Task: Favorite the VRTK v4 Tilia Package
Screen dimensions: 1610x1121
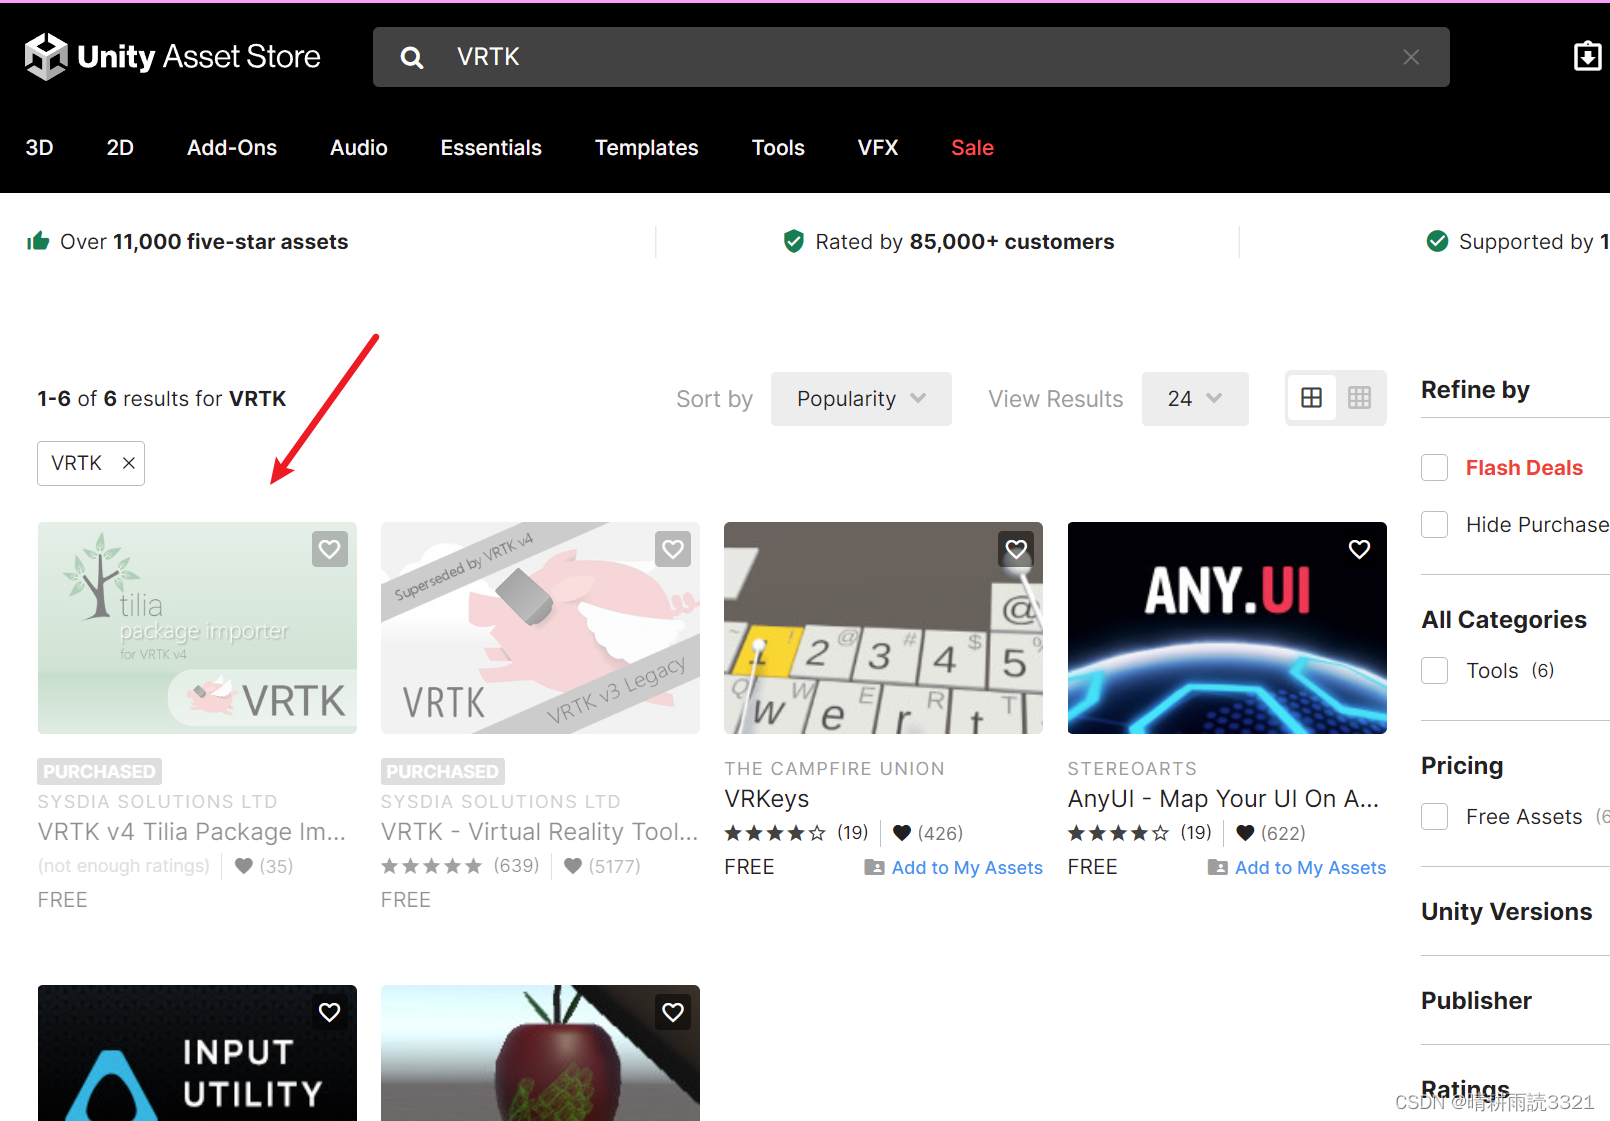Action: (x=330, y=549)
